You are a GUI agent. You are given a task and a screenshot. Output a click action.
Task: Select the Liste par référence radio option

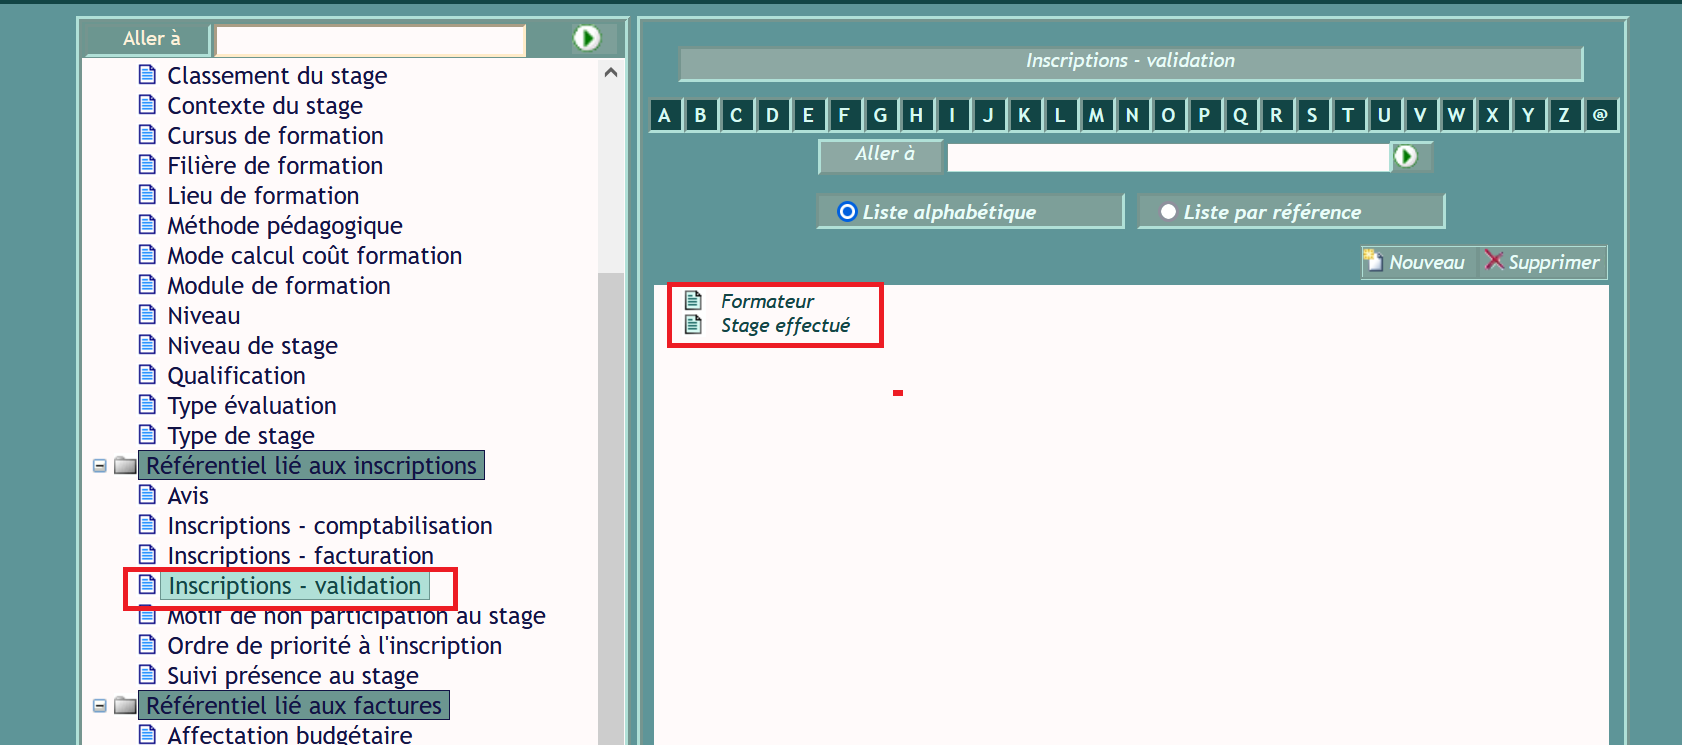tap(1168, 212)
